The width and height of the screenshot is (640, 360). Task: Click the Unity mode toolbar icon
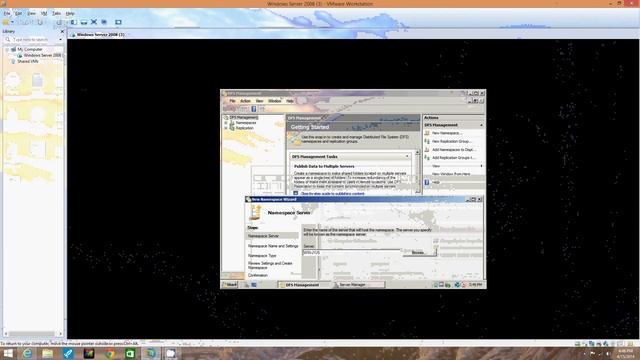104,22
